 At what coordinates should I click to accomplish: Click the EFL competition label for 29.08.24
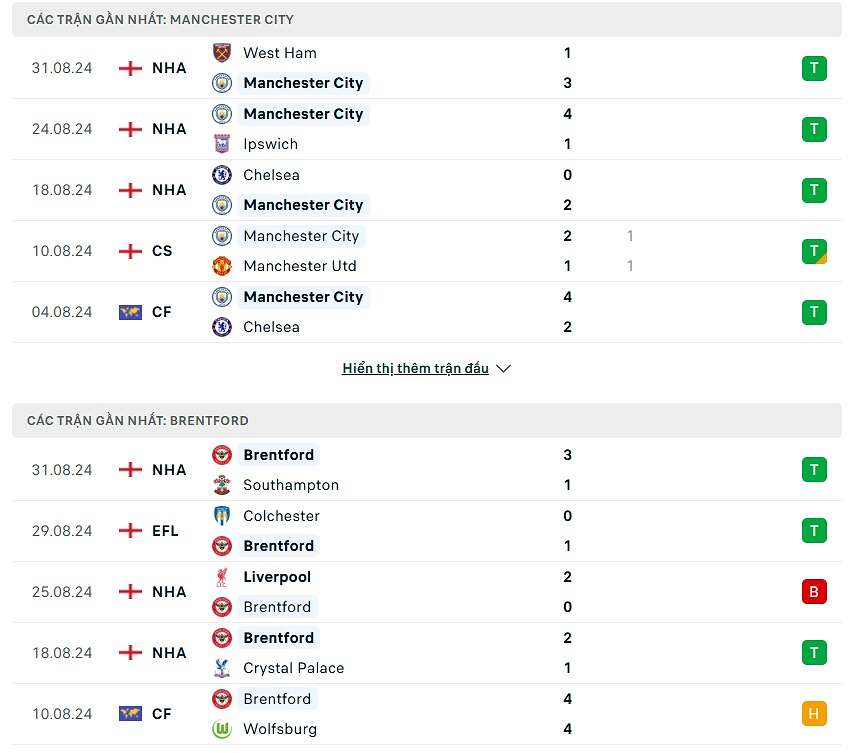(x=165, y=531)
